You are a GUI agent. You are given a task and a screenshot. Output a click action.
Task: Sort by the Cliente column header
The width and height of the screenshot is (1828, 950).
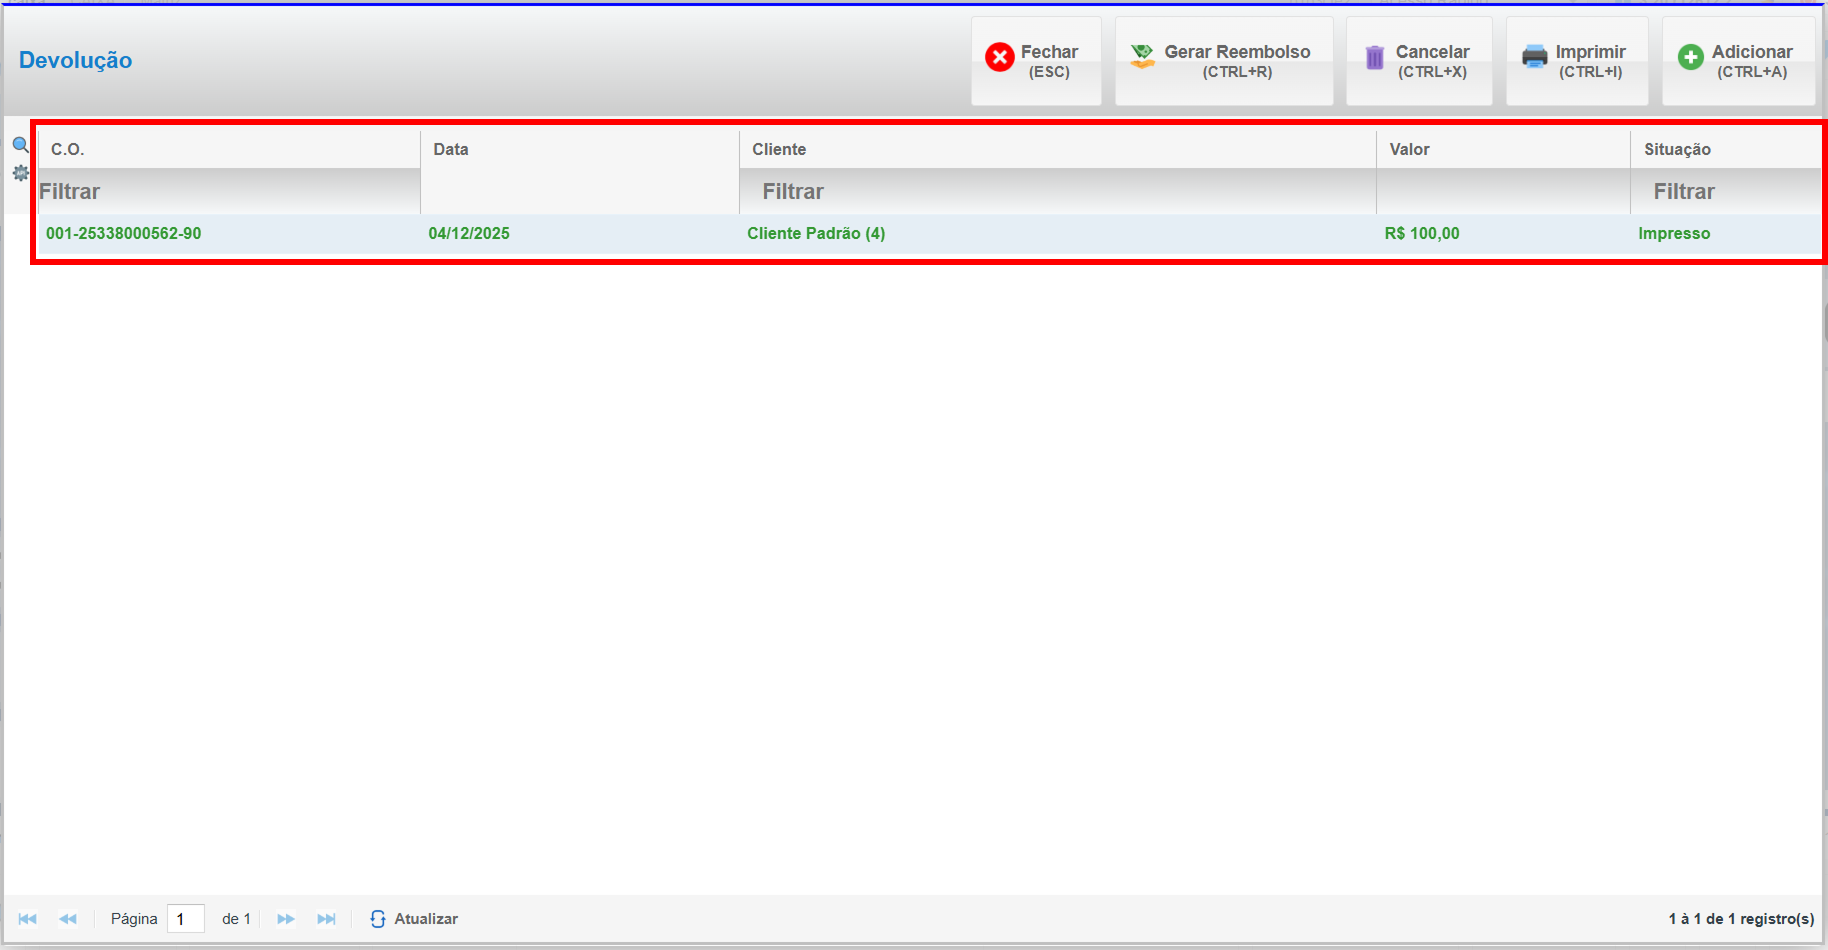tap(779, 149)
